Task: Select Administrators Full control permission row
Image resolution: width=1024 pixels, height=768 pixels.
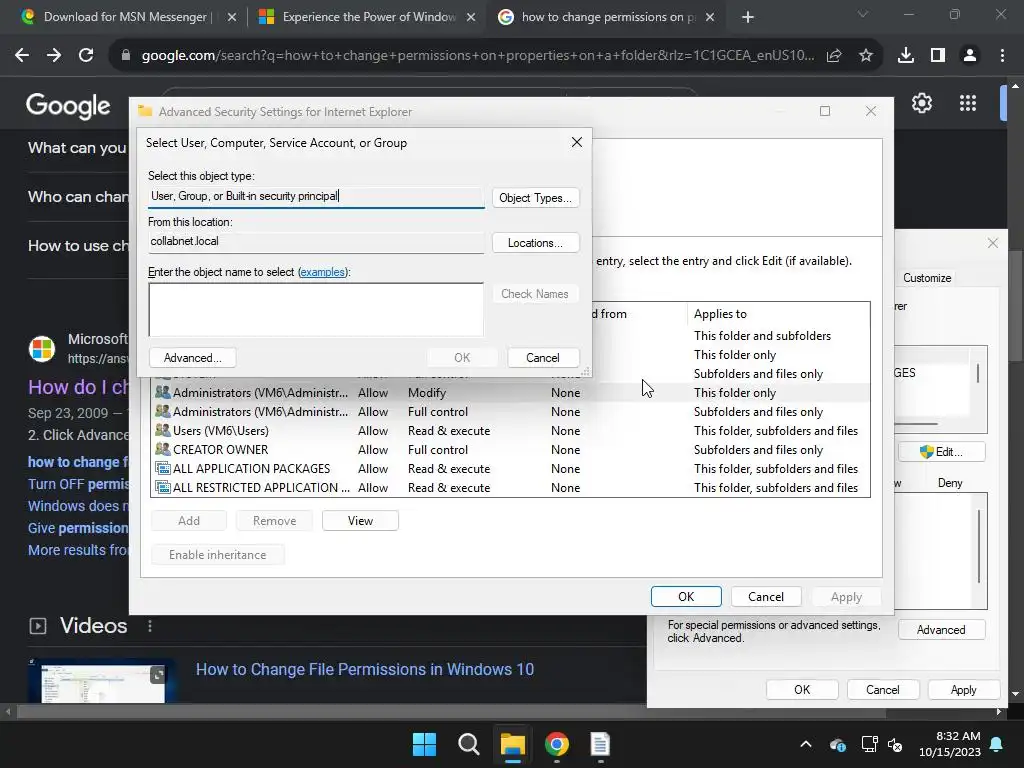Action: (510, 411)
